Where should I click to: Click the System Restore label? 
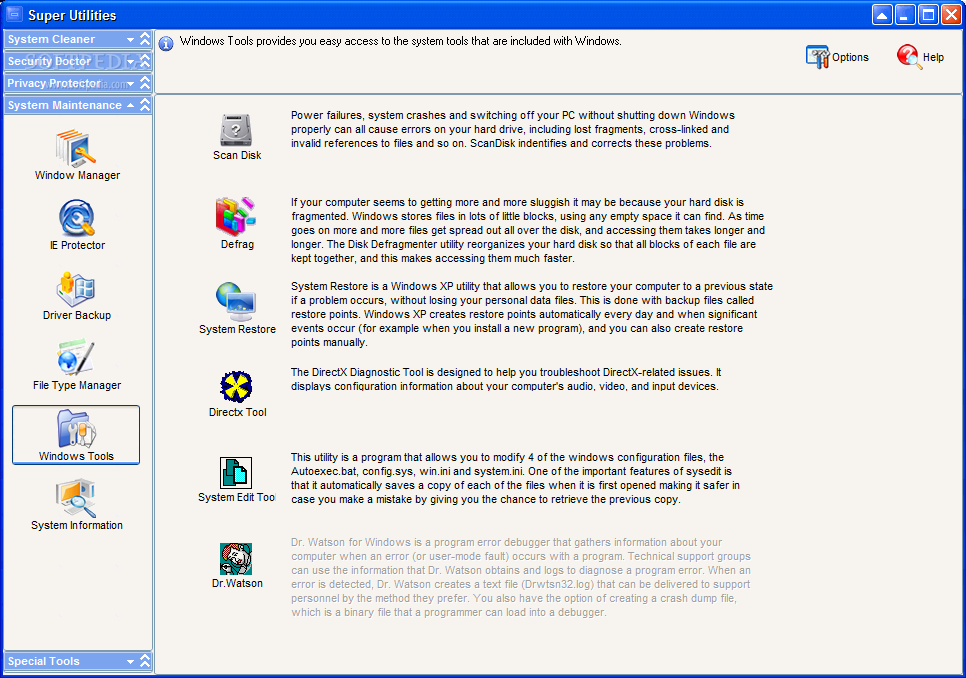(x=237, y=329)
